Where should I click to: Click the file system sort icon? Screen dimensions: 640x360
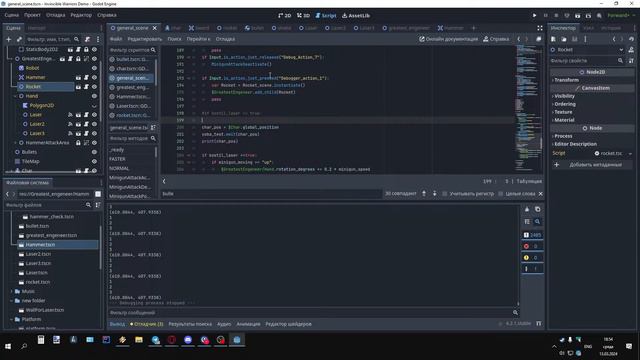98,205
